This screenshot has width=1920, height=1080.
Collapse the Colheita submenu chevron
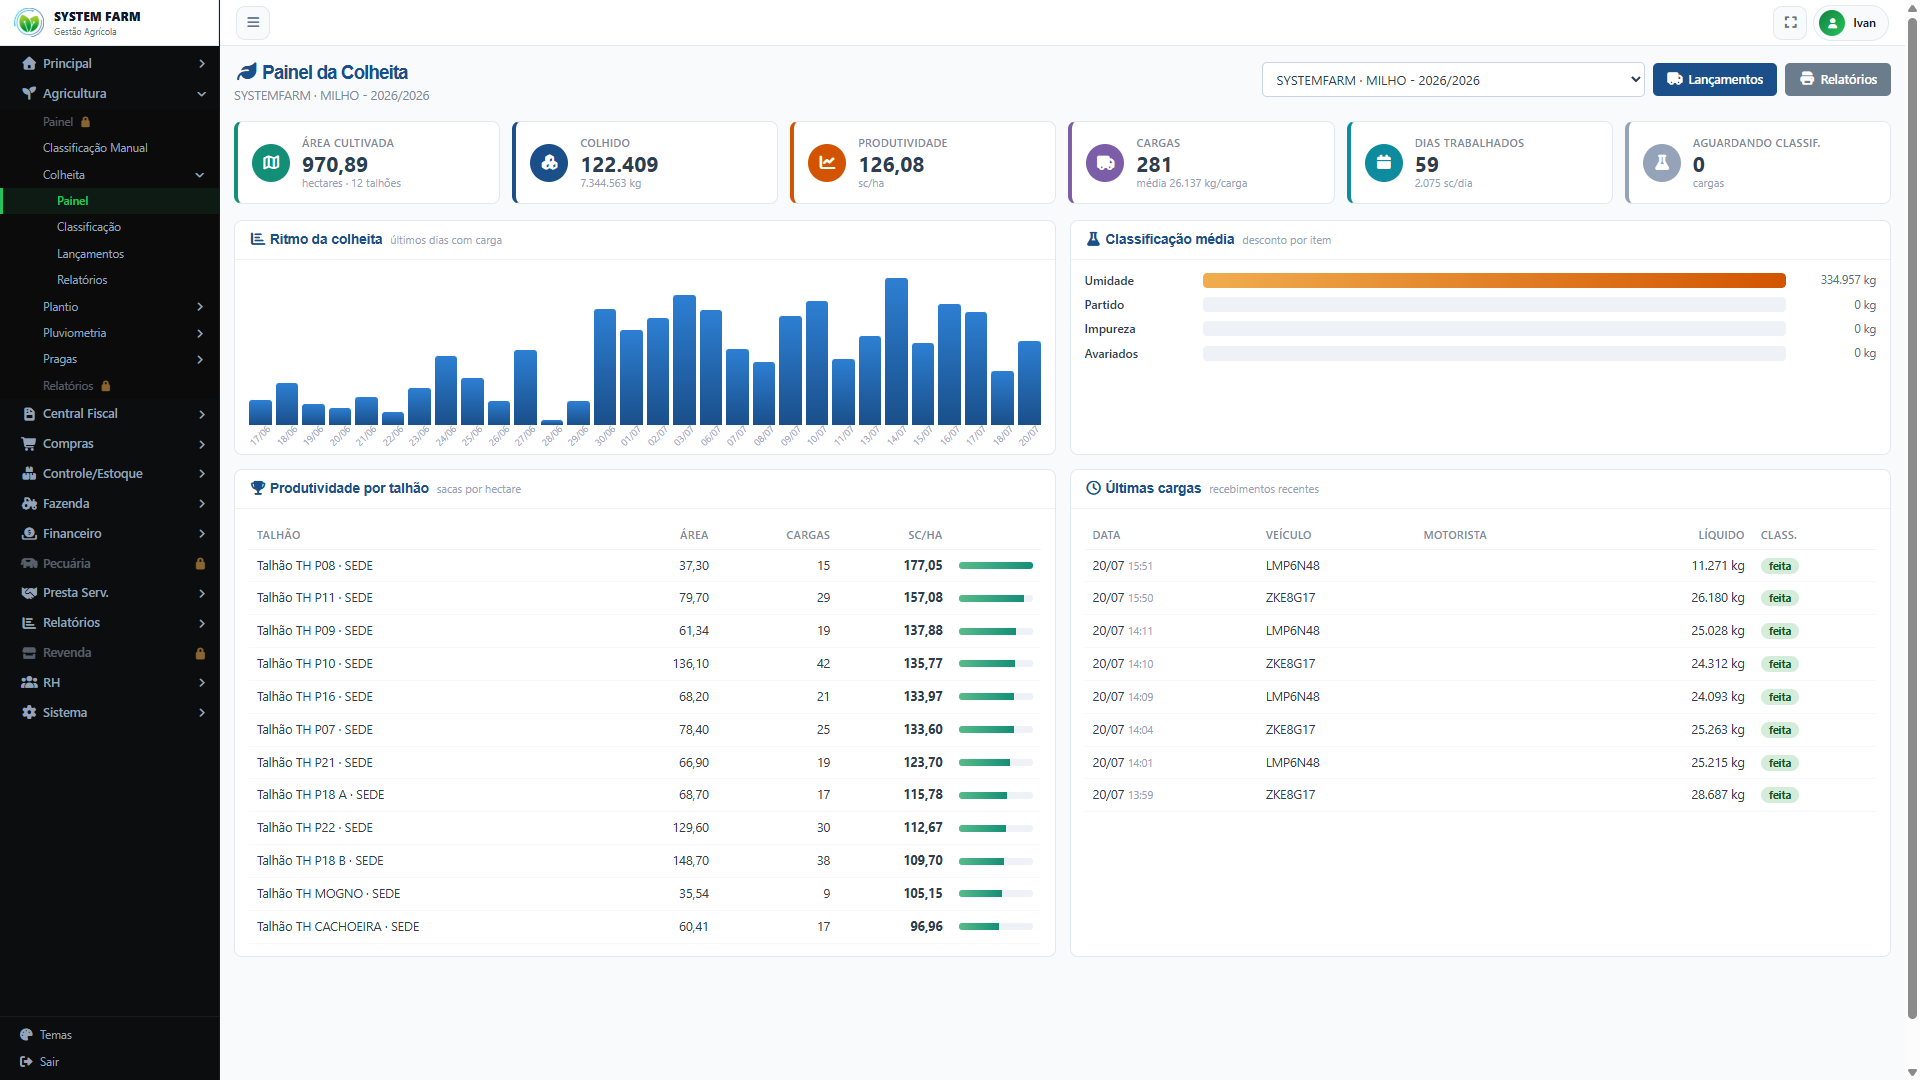[x=200, y=175]
